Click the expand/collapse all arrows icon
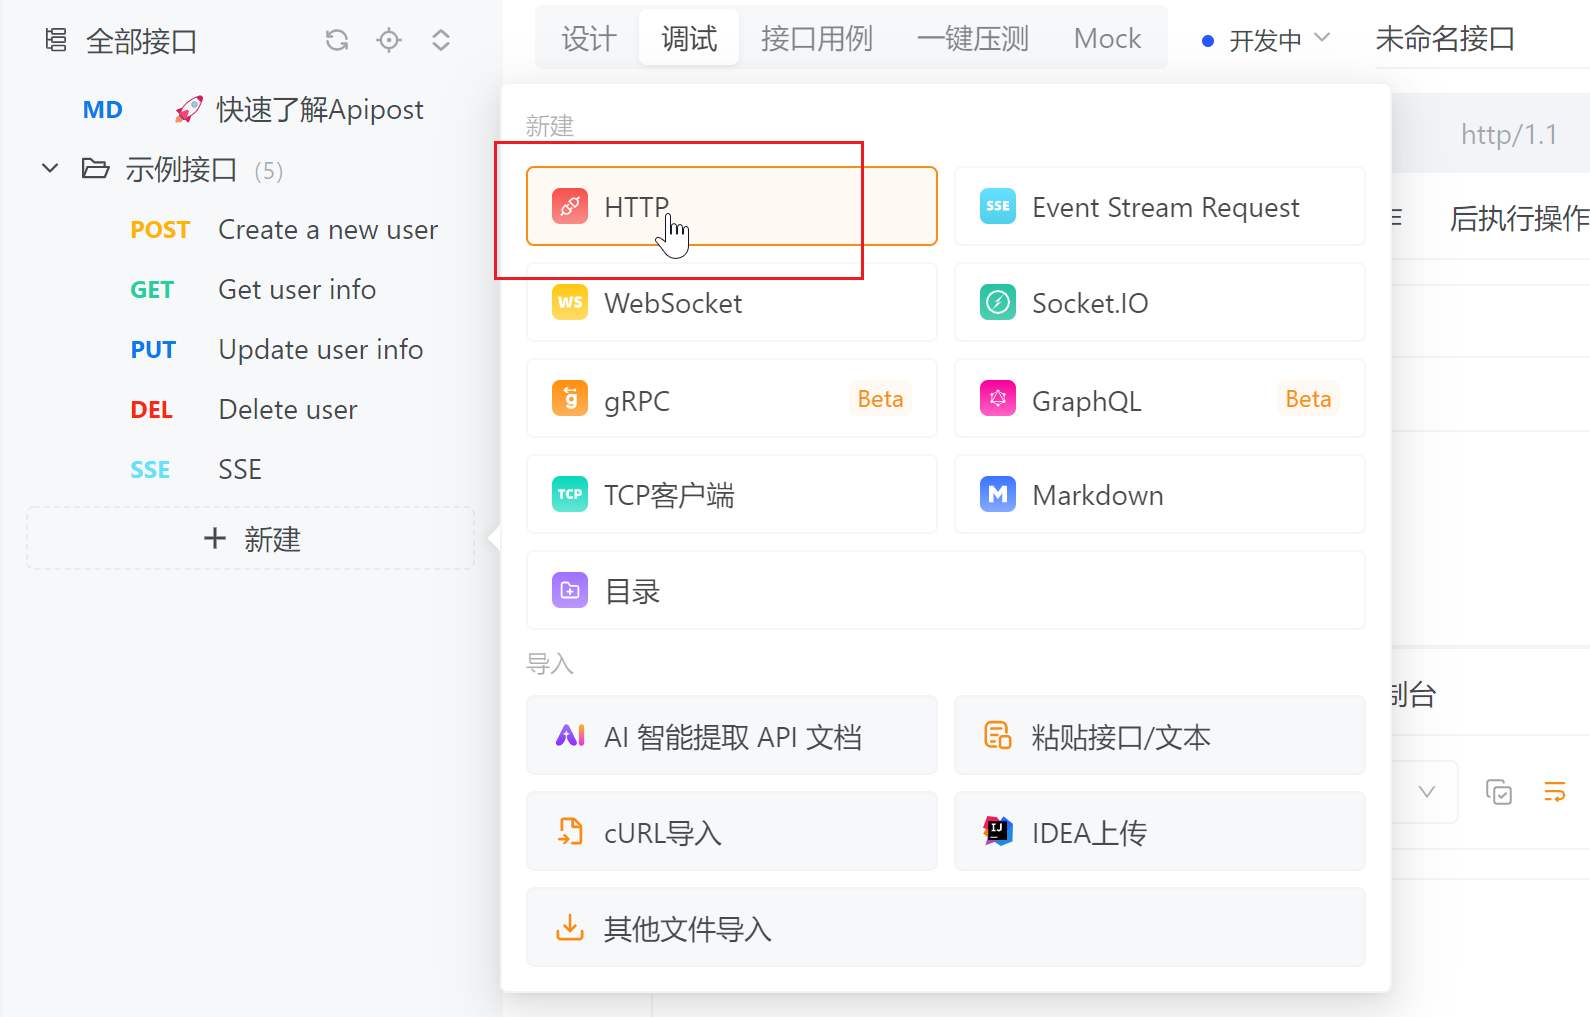Screen dimensions: 1590x1017 click(441, 40)
